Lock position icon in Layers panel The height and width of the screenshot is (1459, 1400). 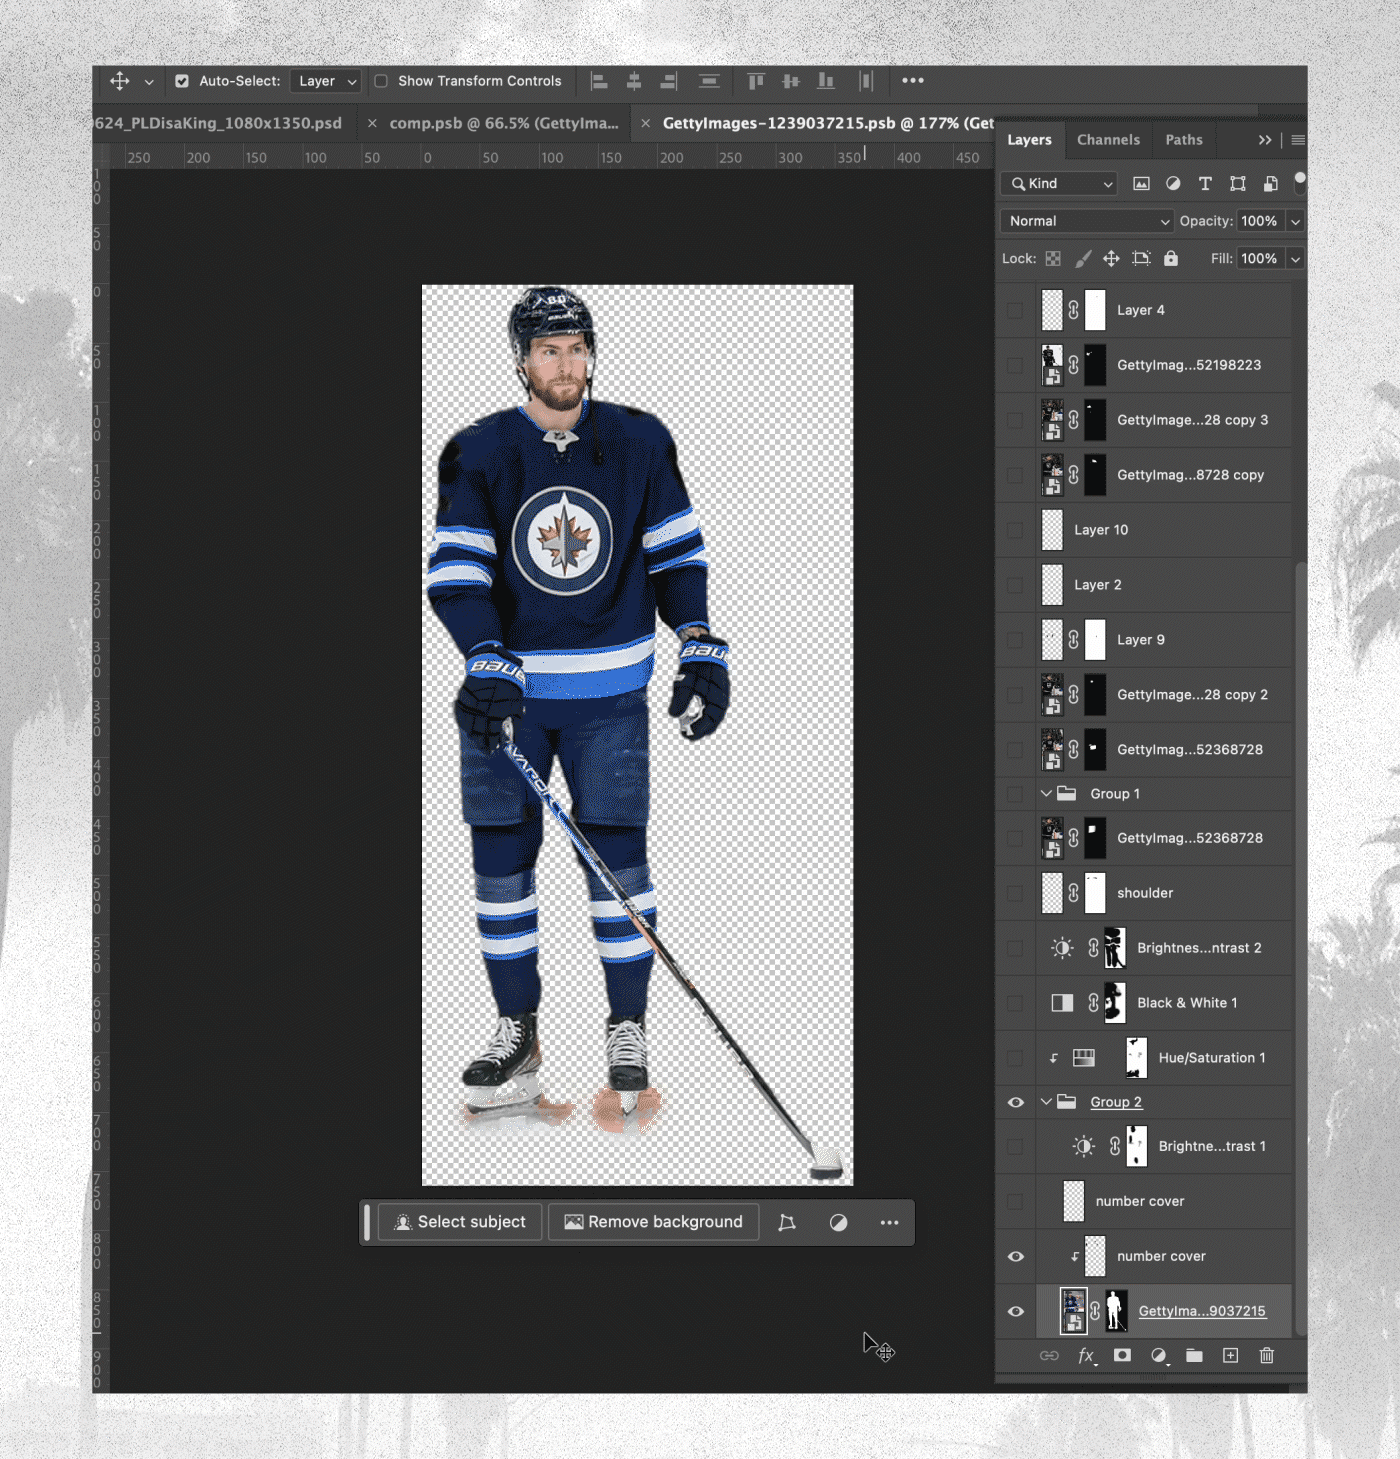(x=1111, y=259)
